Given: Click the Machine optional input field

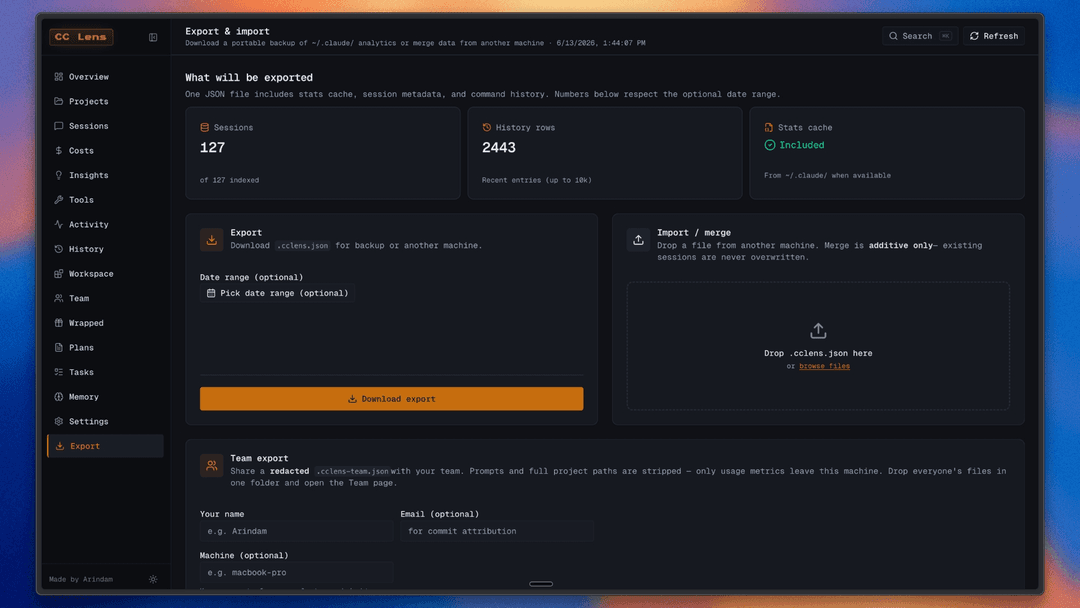Looking at the screenshot, I should pyautogui.click(x=296, y=572).
